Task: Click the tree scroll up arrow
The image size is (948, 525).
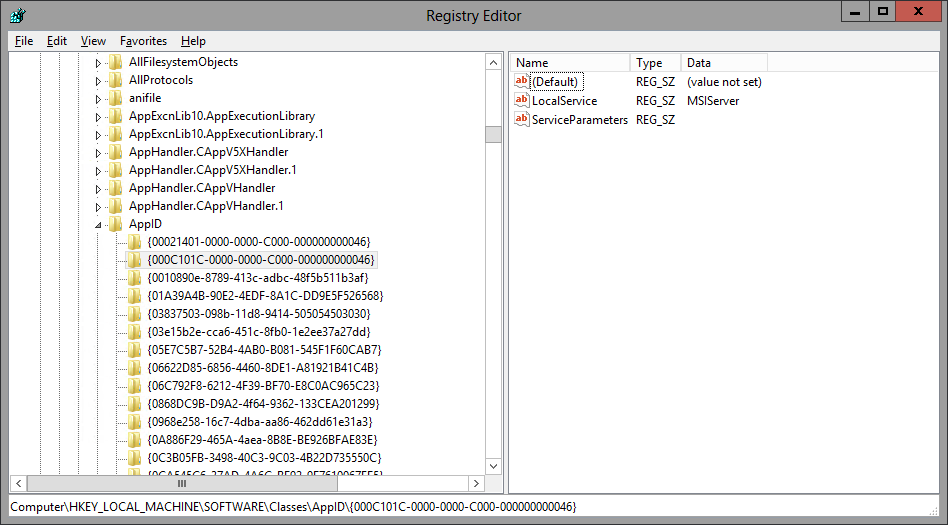Action: click(x=493, y=62)
